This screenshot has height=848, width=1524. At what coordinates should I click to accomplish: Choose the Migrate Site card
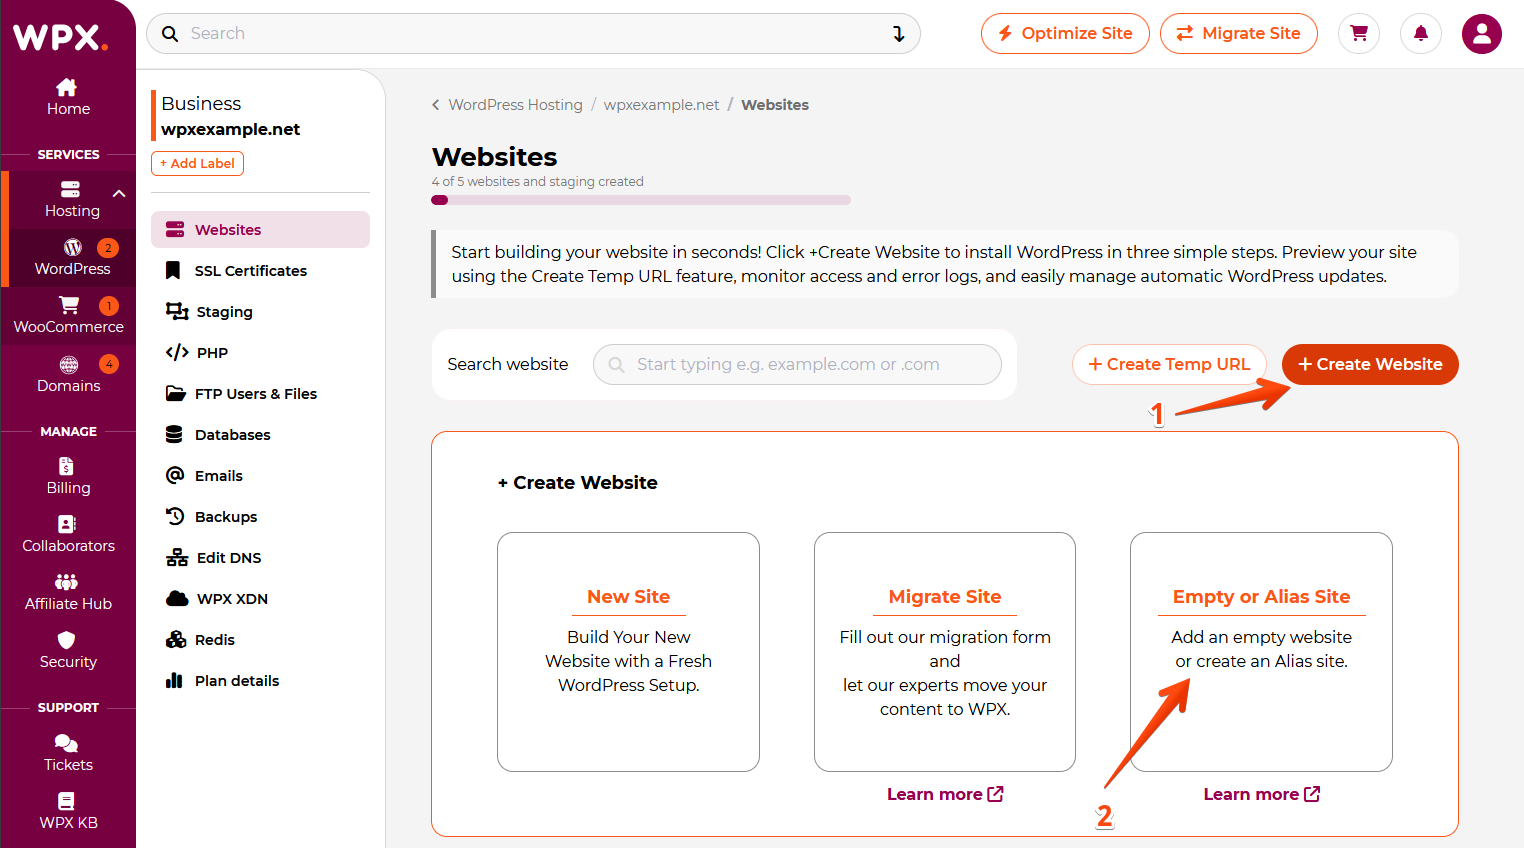[x=945, y=652]
